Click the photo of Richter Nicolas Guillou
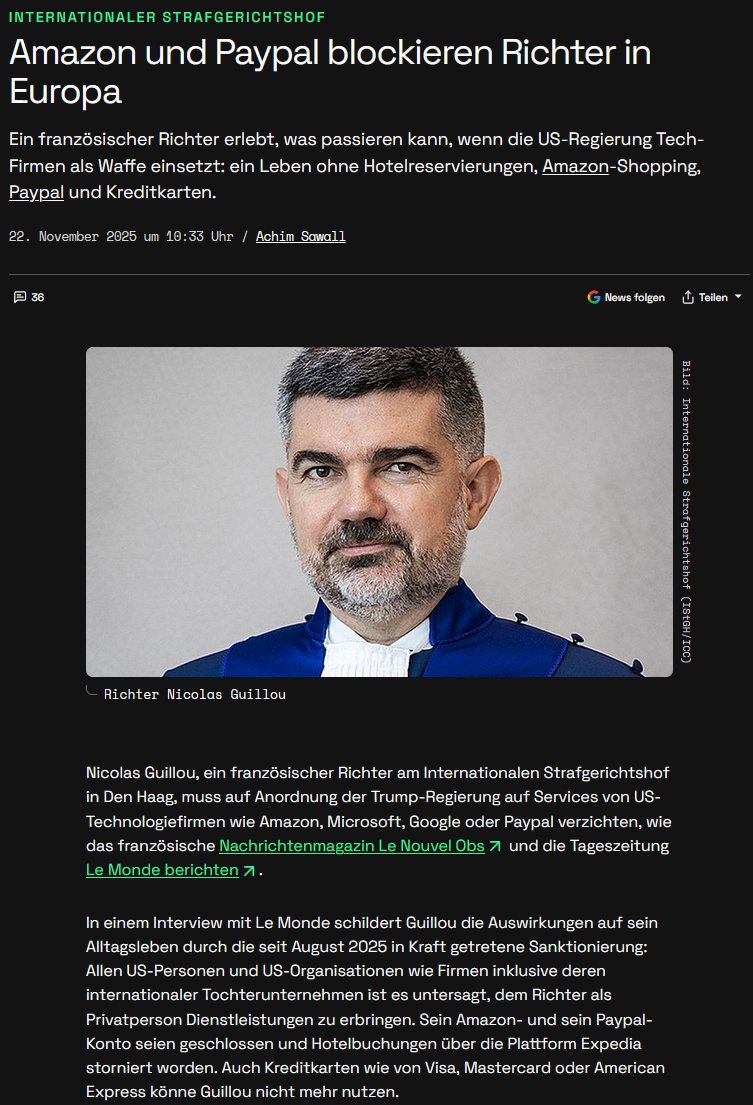The height and width of the screenshot is (1105, 753). pyautogui.click(x=379, y=512)
